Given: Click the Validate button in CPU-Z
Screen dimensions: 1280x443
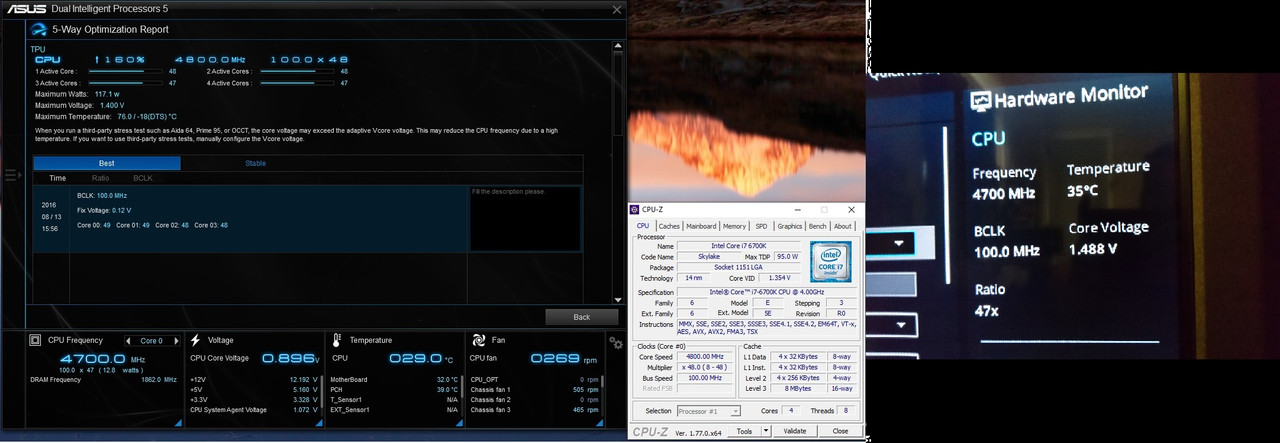Looking at the screenshot, I should tap(794, 431).
